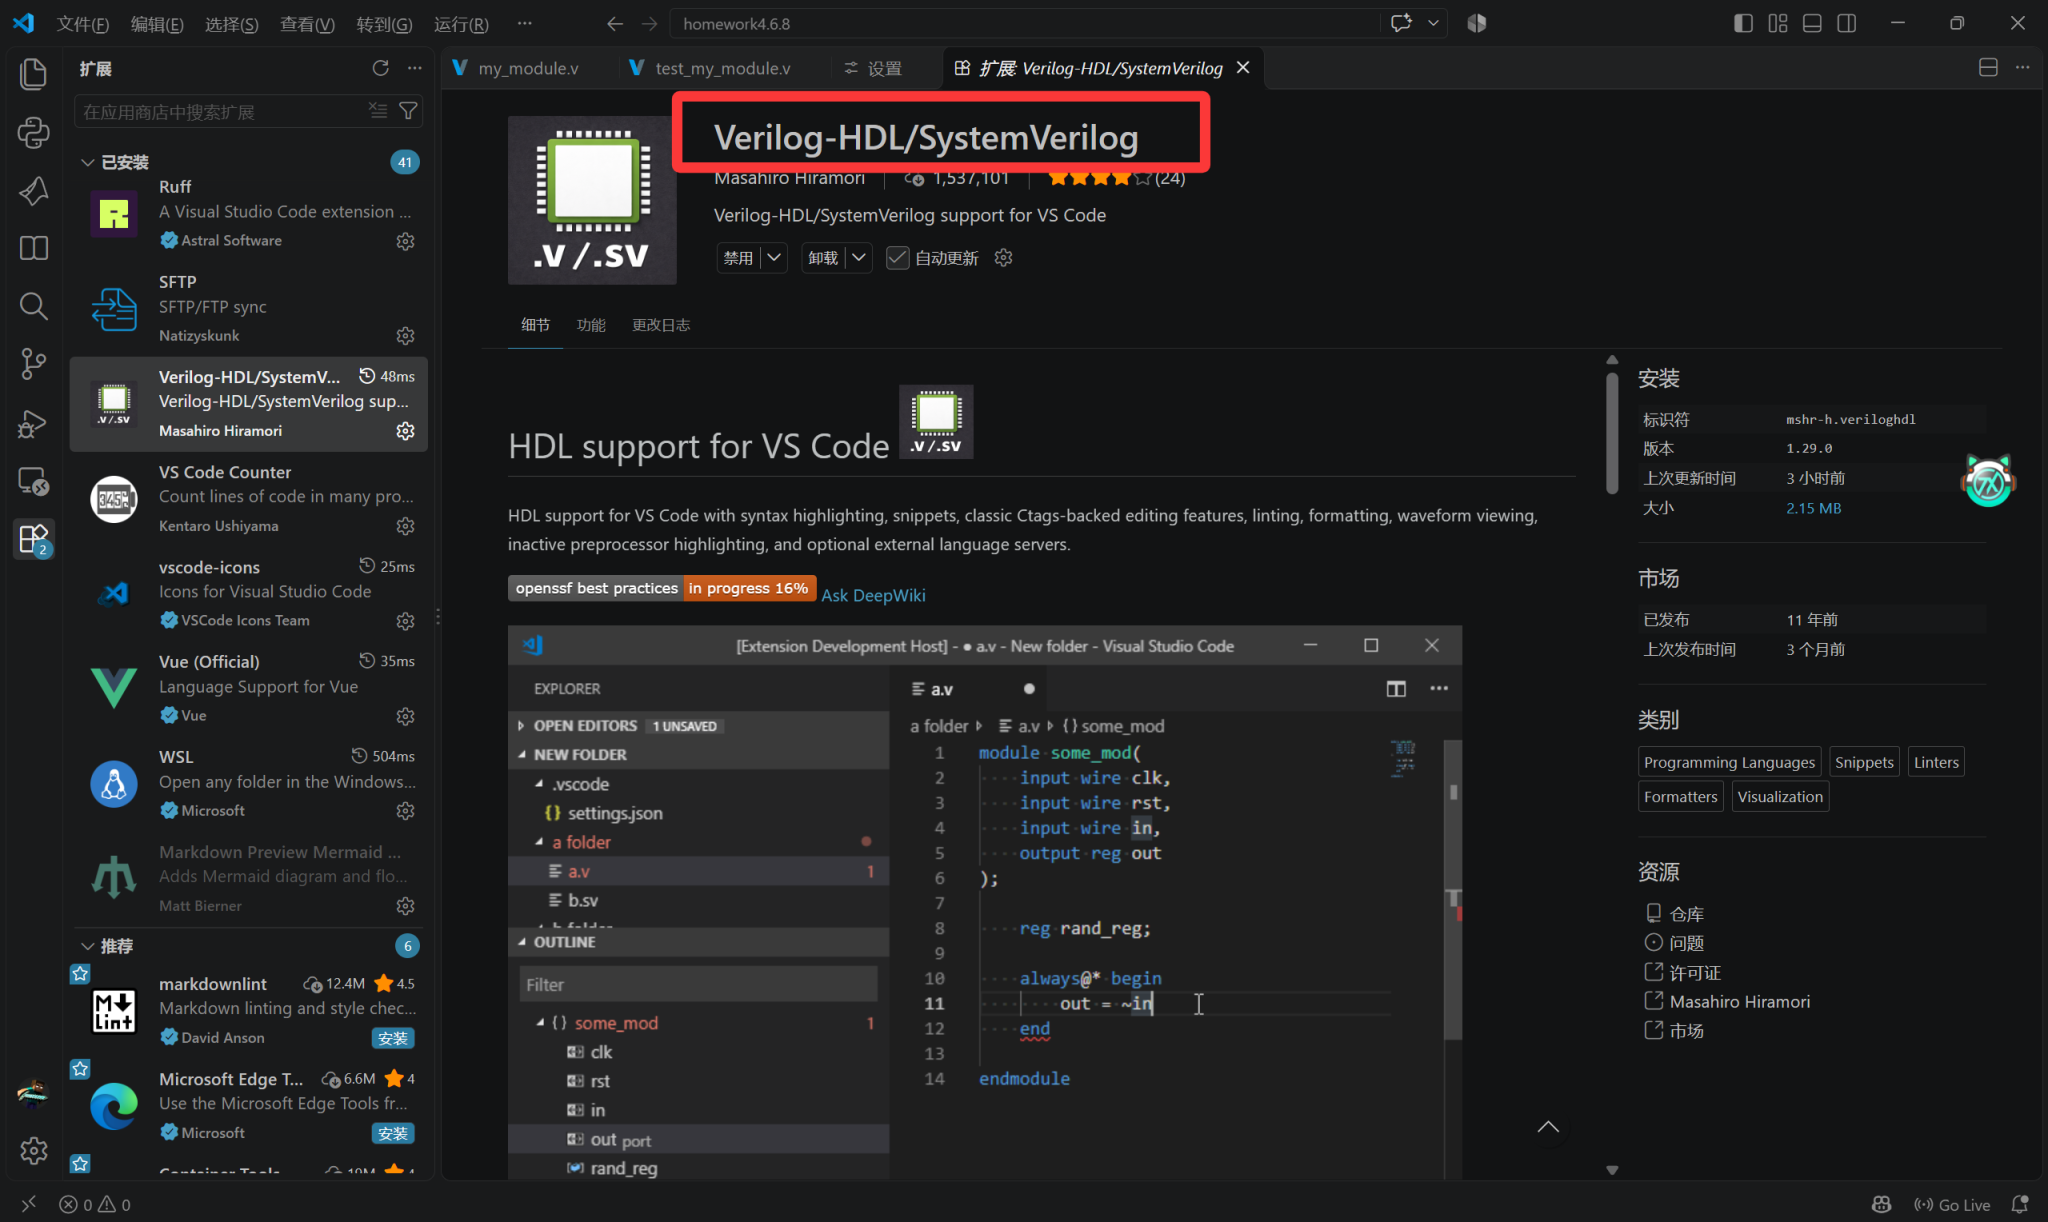
Task: Install the markdownlint extension
Action: 393,1038
